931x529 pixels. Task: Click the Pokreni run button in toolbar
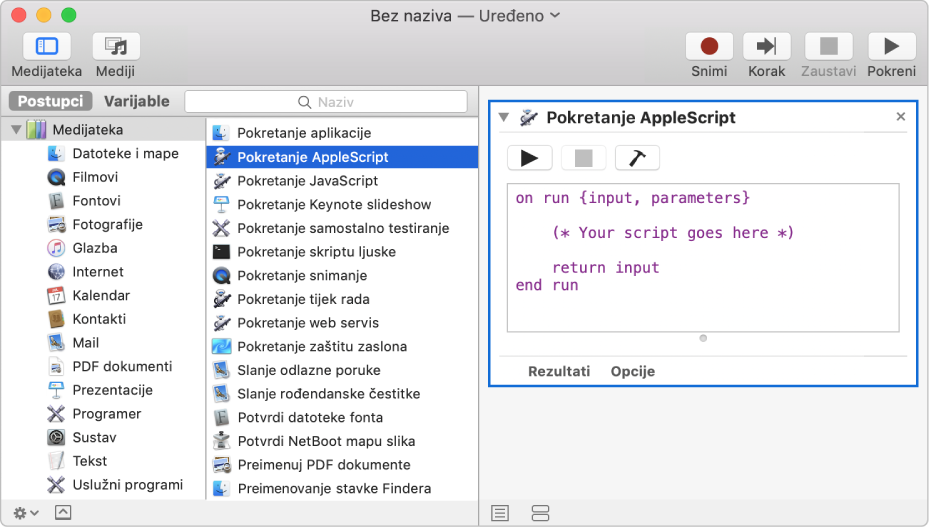pos(890,47)
